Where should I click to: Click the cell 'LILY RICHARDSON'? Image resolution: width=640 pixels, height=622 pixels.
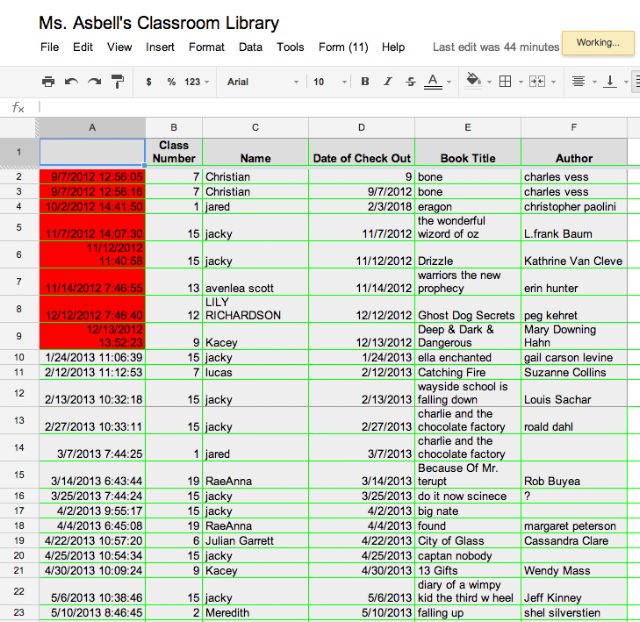point(256,309)
